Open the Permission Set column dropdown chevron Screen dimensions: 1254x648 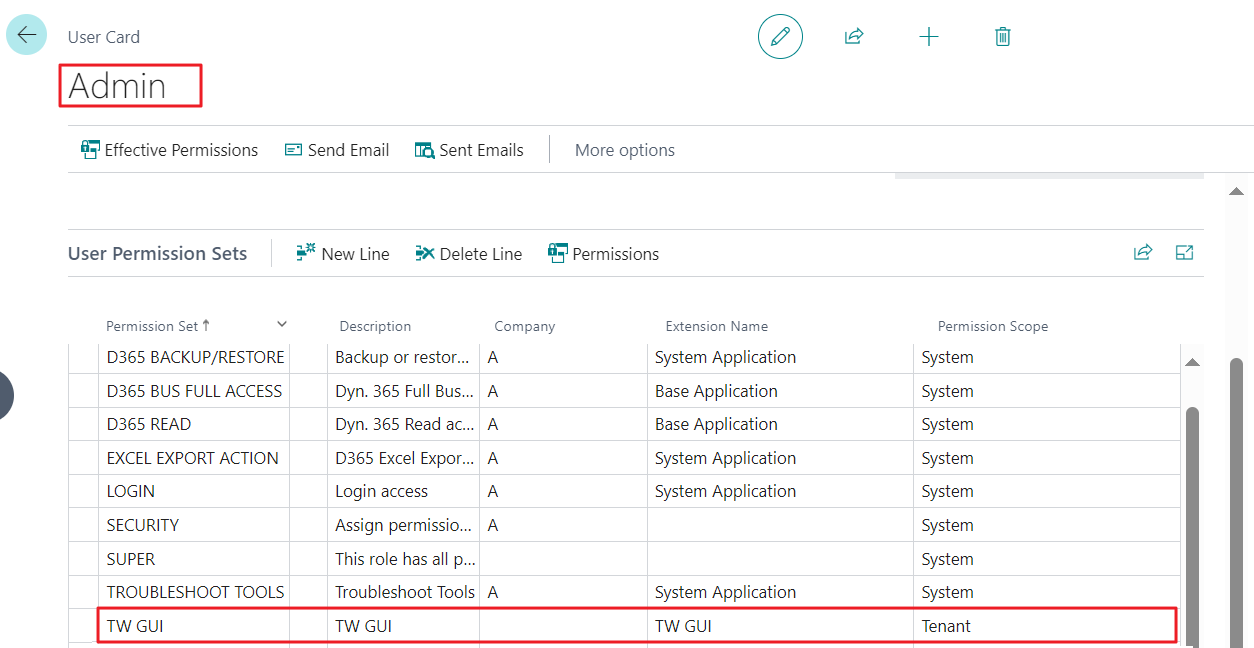point(282,324)
